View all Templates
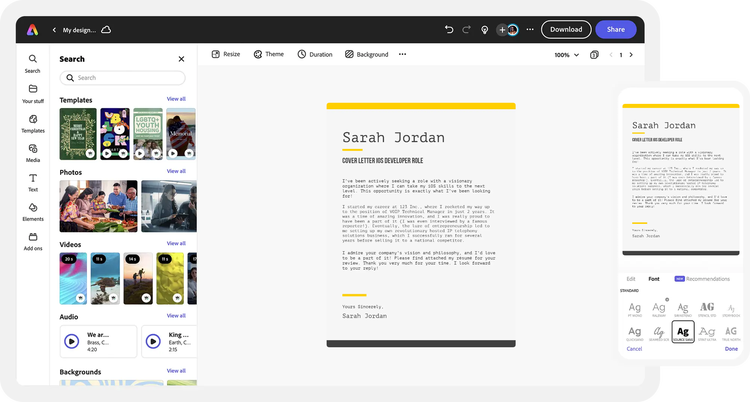The width and height of the screenshot is (750, 402). 176,99
